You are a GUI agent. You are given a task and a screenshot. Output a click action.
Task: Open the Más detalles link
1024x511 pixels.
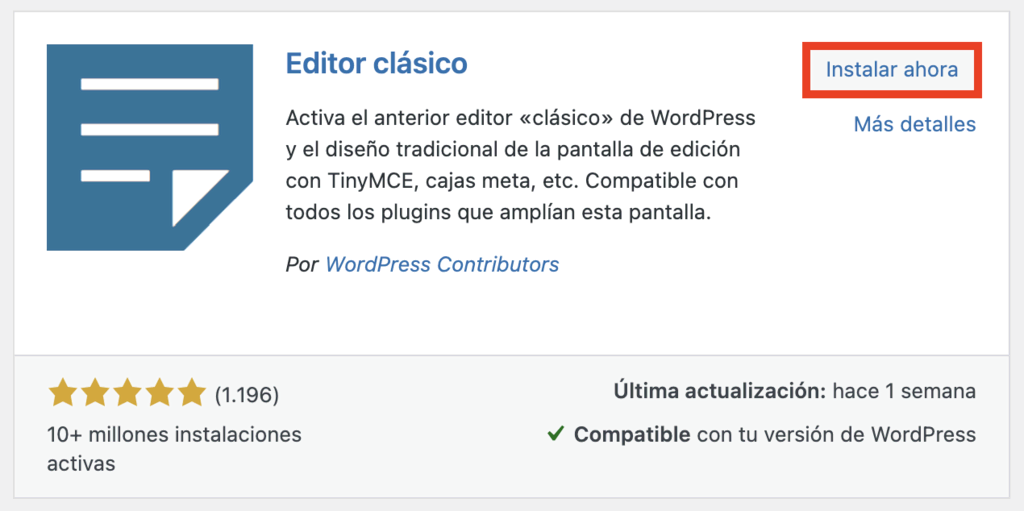[915, 124]
